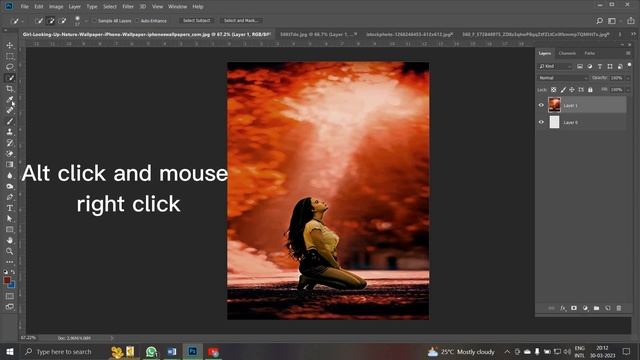
Task: Click the link layers icon
Action: (x=551, y=308)
